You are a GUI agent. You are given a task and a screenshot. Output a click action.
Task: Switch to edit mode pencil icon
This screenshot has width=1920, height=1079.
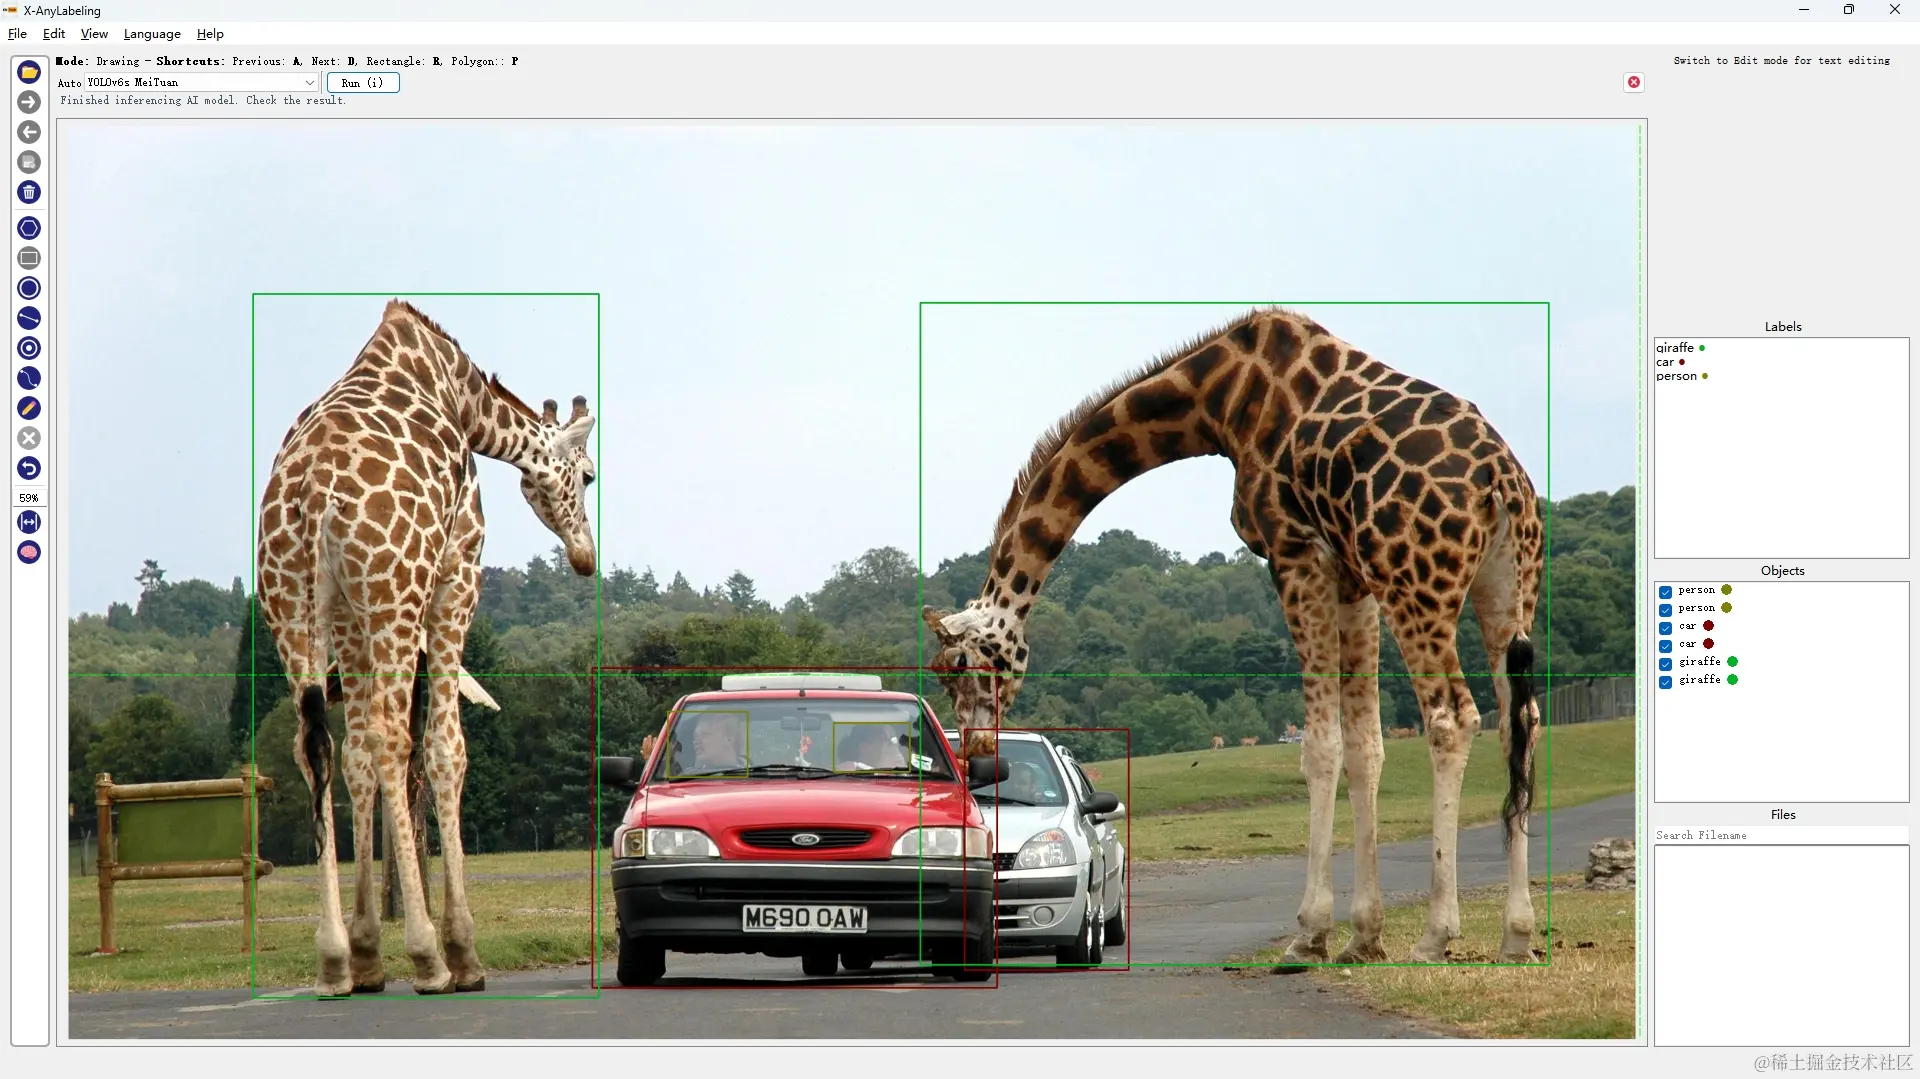[29, 408]
